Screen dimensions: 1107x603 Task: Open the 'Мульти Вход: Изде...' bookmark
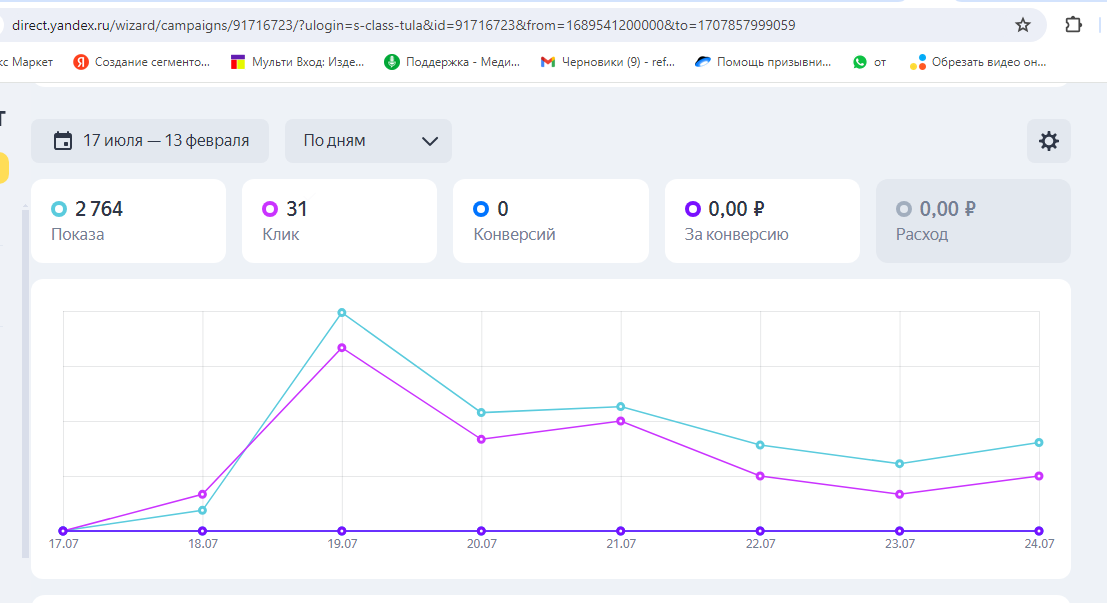pos(297,62)
